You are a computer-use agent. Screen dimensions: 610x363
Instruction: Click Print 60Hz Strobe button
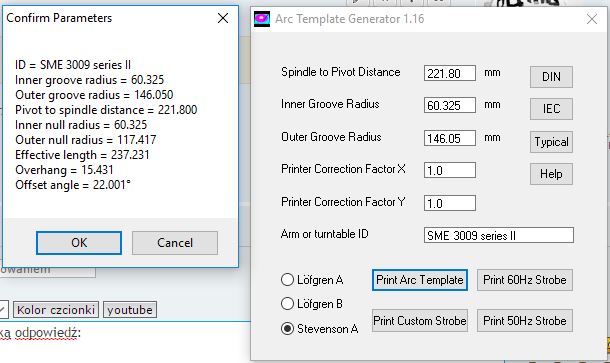[x=525, y=280]
